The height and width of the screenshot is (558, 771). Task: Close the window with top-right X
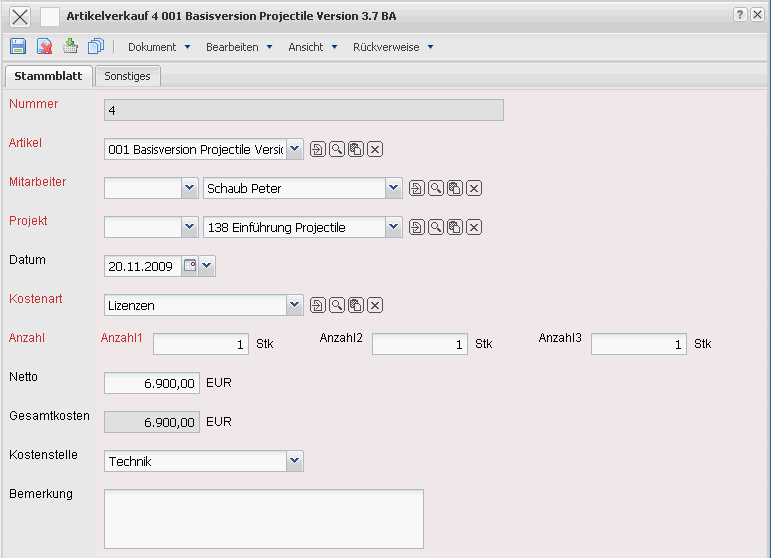[x=757, y=15]
